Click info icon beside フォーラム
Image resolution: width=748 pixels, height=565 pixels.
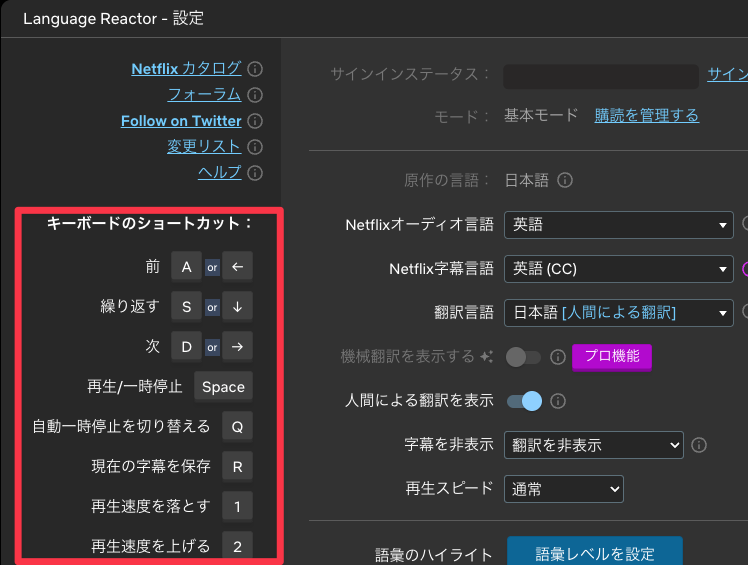pyautogui.click(x=255, y=95)
